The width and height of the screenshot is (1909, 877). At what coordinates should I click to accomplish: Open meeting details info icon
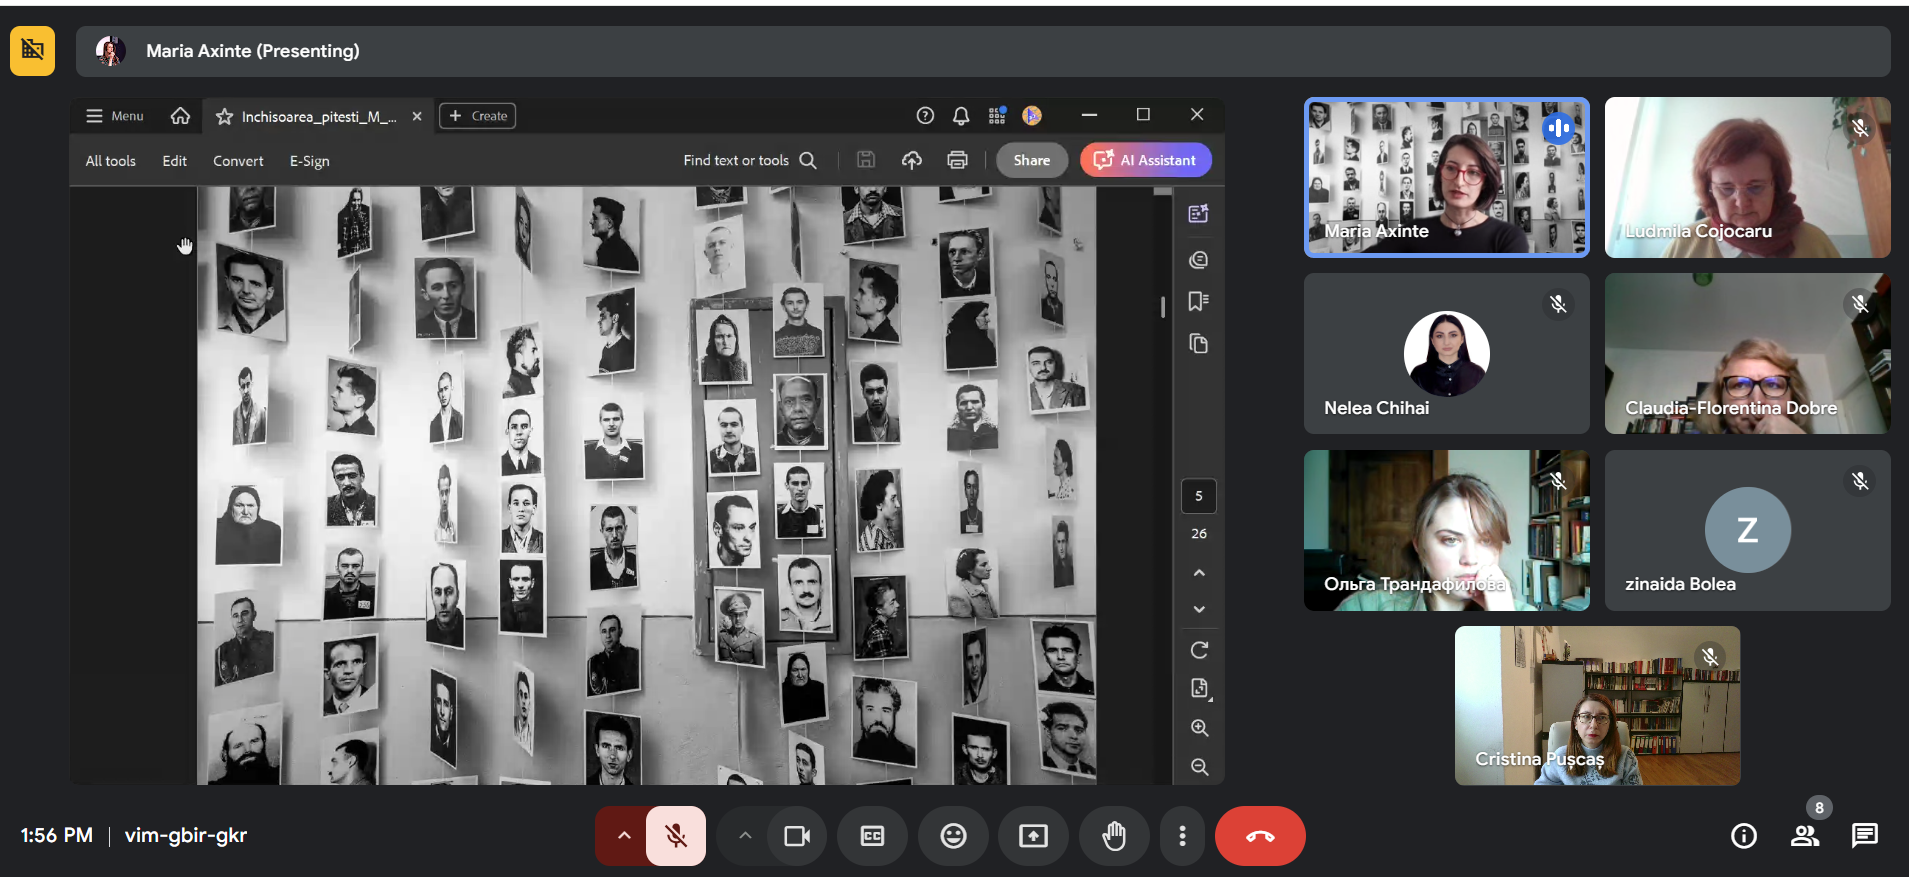coord(1744,836)
